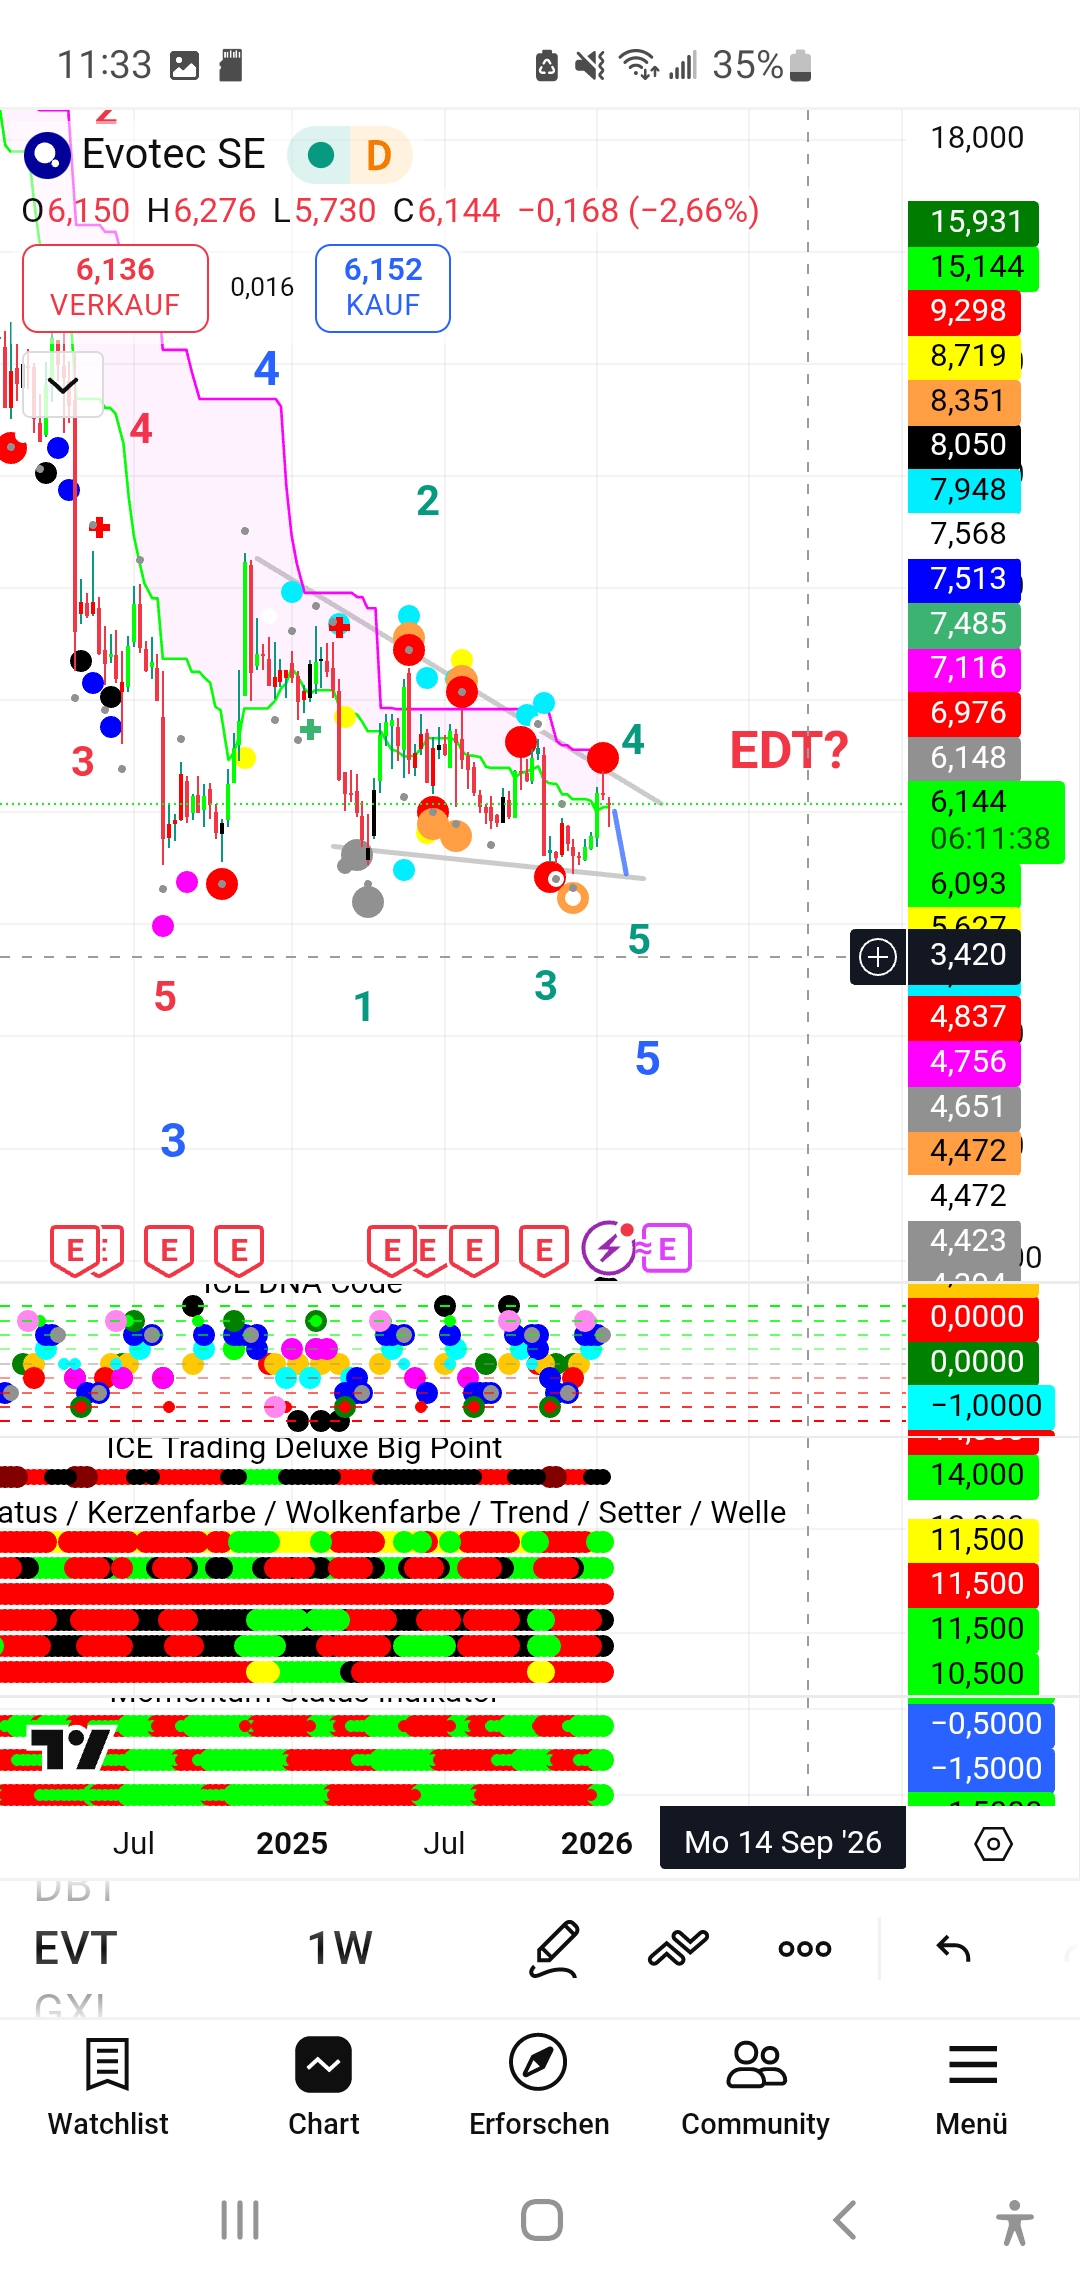
Task: Tap the green 15,931 price label
Action: pyautogui.click(x=973, y=222)
